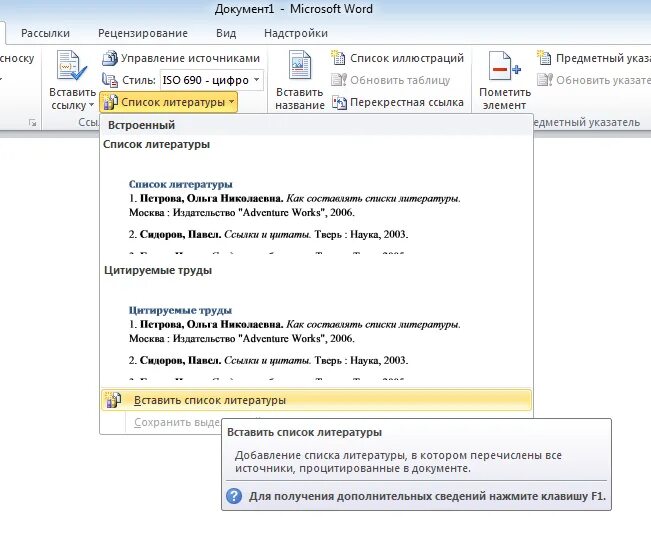The image size is (651, 536).
Task: Click the Перекрестная ссылка button label
Action: (407, 102)
